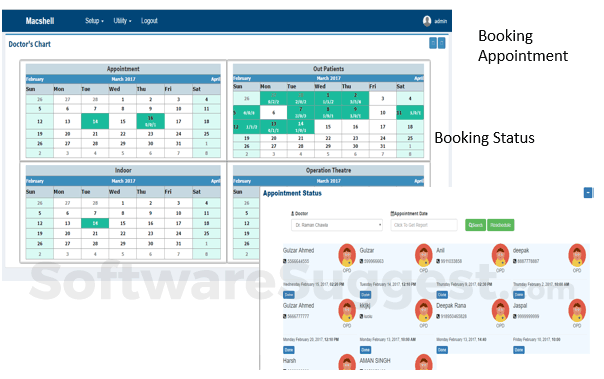
Task: Click the Doctor's Chart heading
Action: pos(30,44)
